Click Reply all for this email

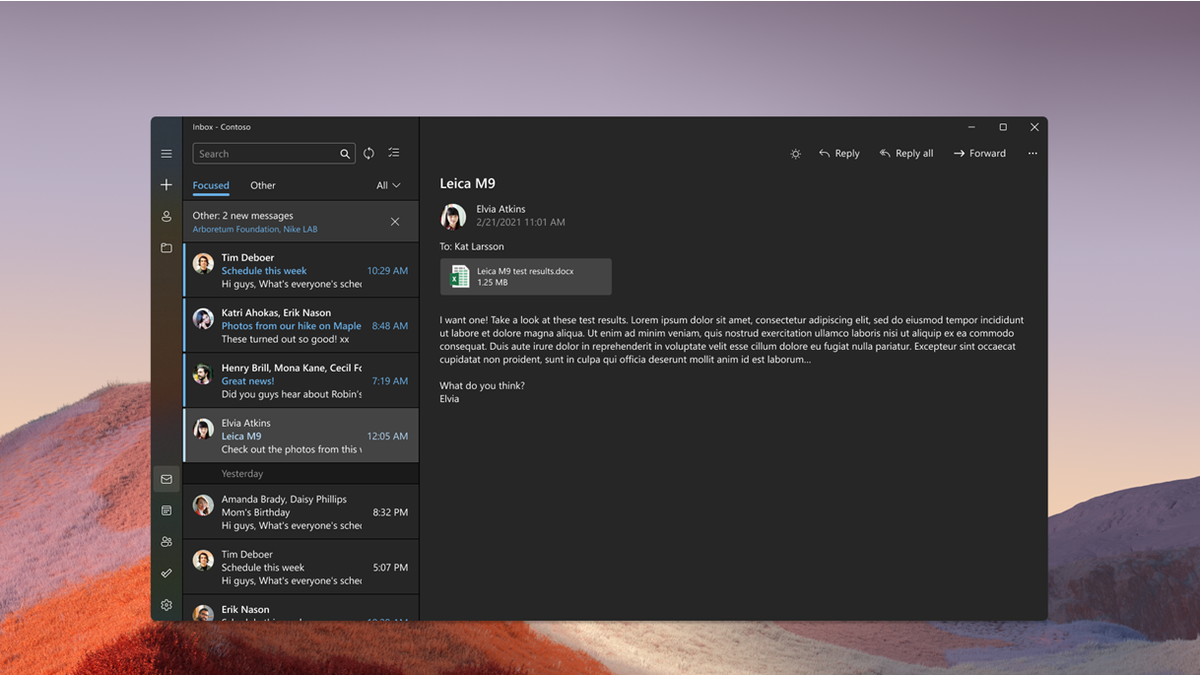[906, 153]
